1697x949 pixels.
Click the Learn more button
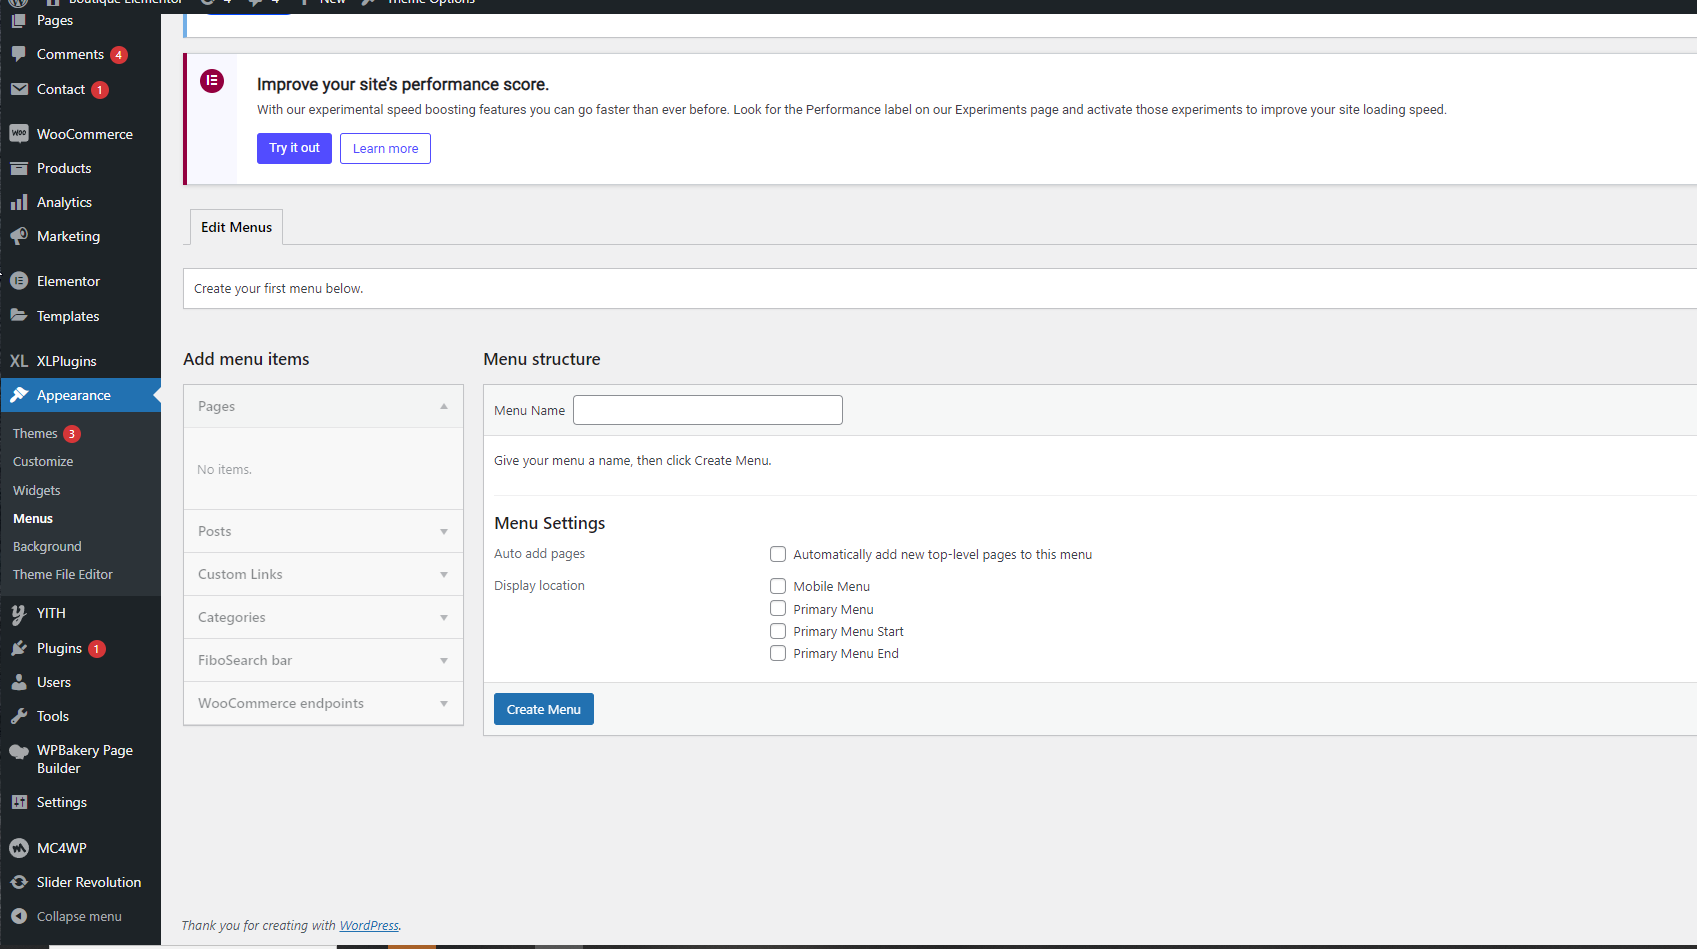[385, 148]
